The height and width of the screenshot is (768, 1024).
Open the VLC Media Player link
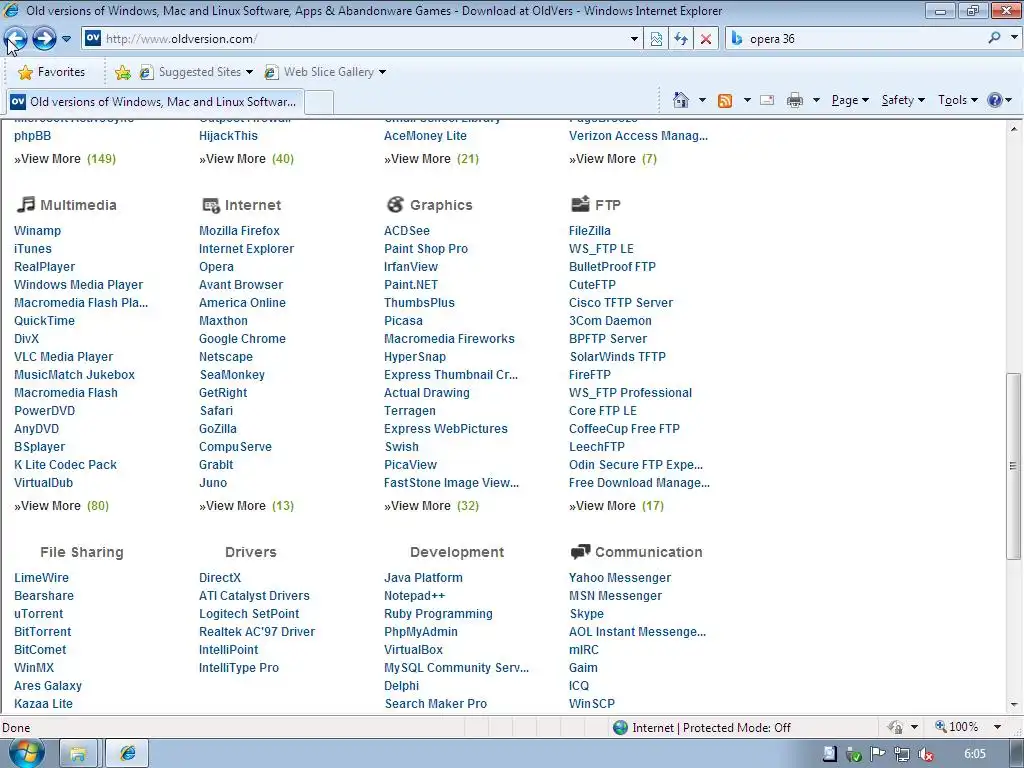[63, 357]
